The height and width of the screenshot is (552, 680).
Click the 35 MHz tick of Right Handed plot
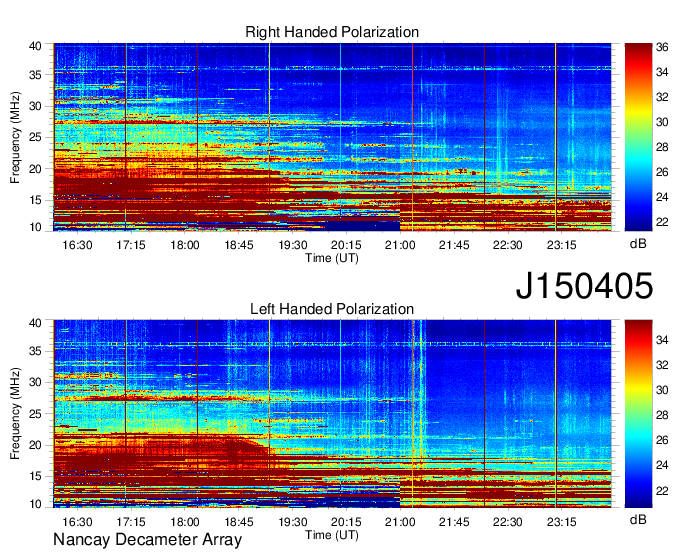click(35, 75)
